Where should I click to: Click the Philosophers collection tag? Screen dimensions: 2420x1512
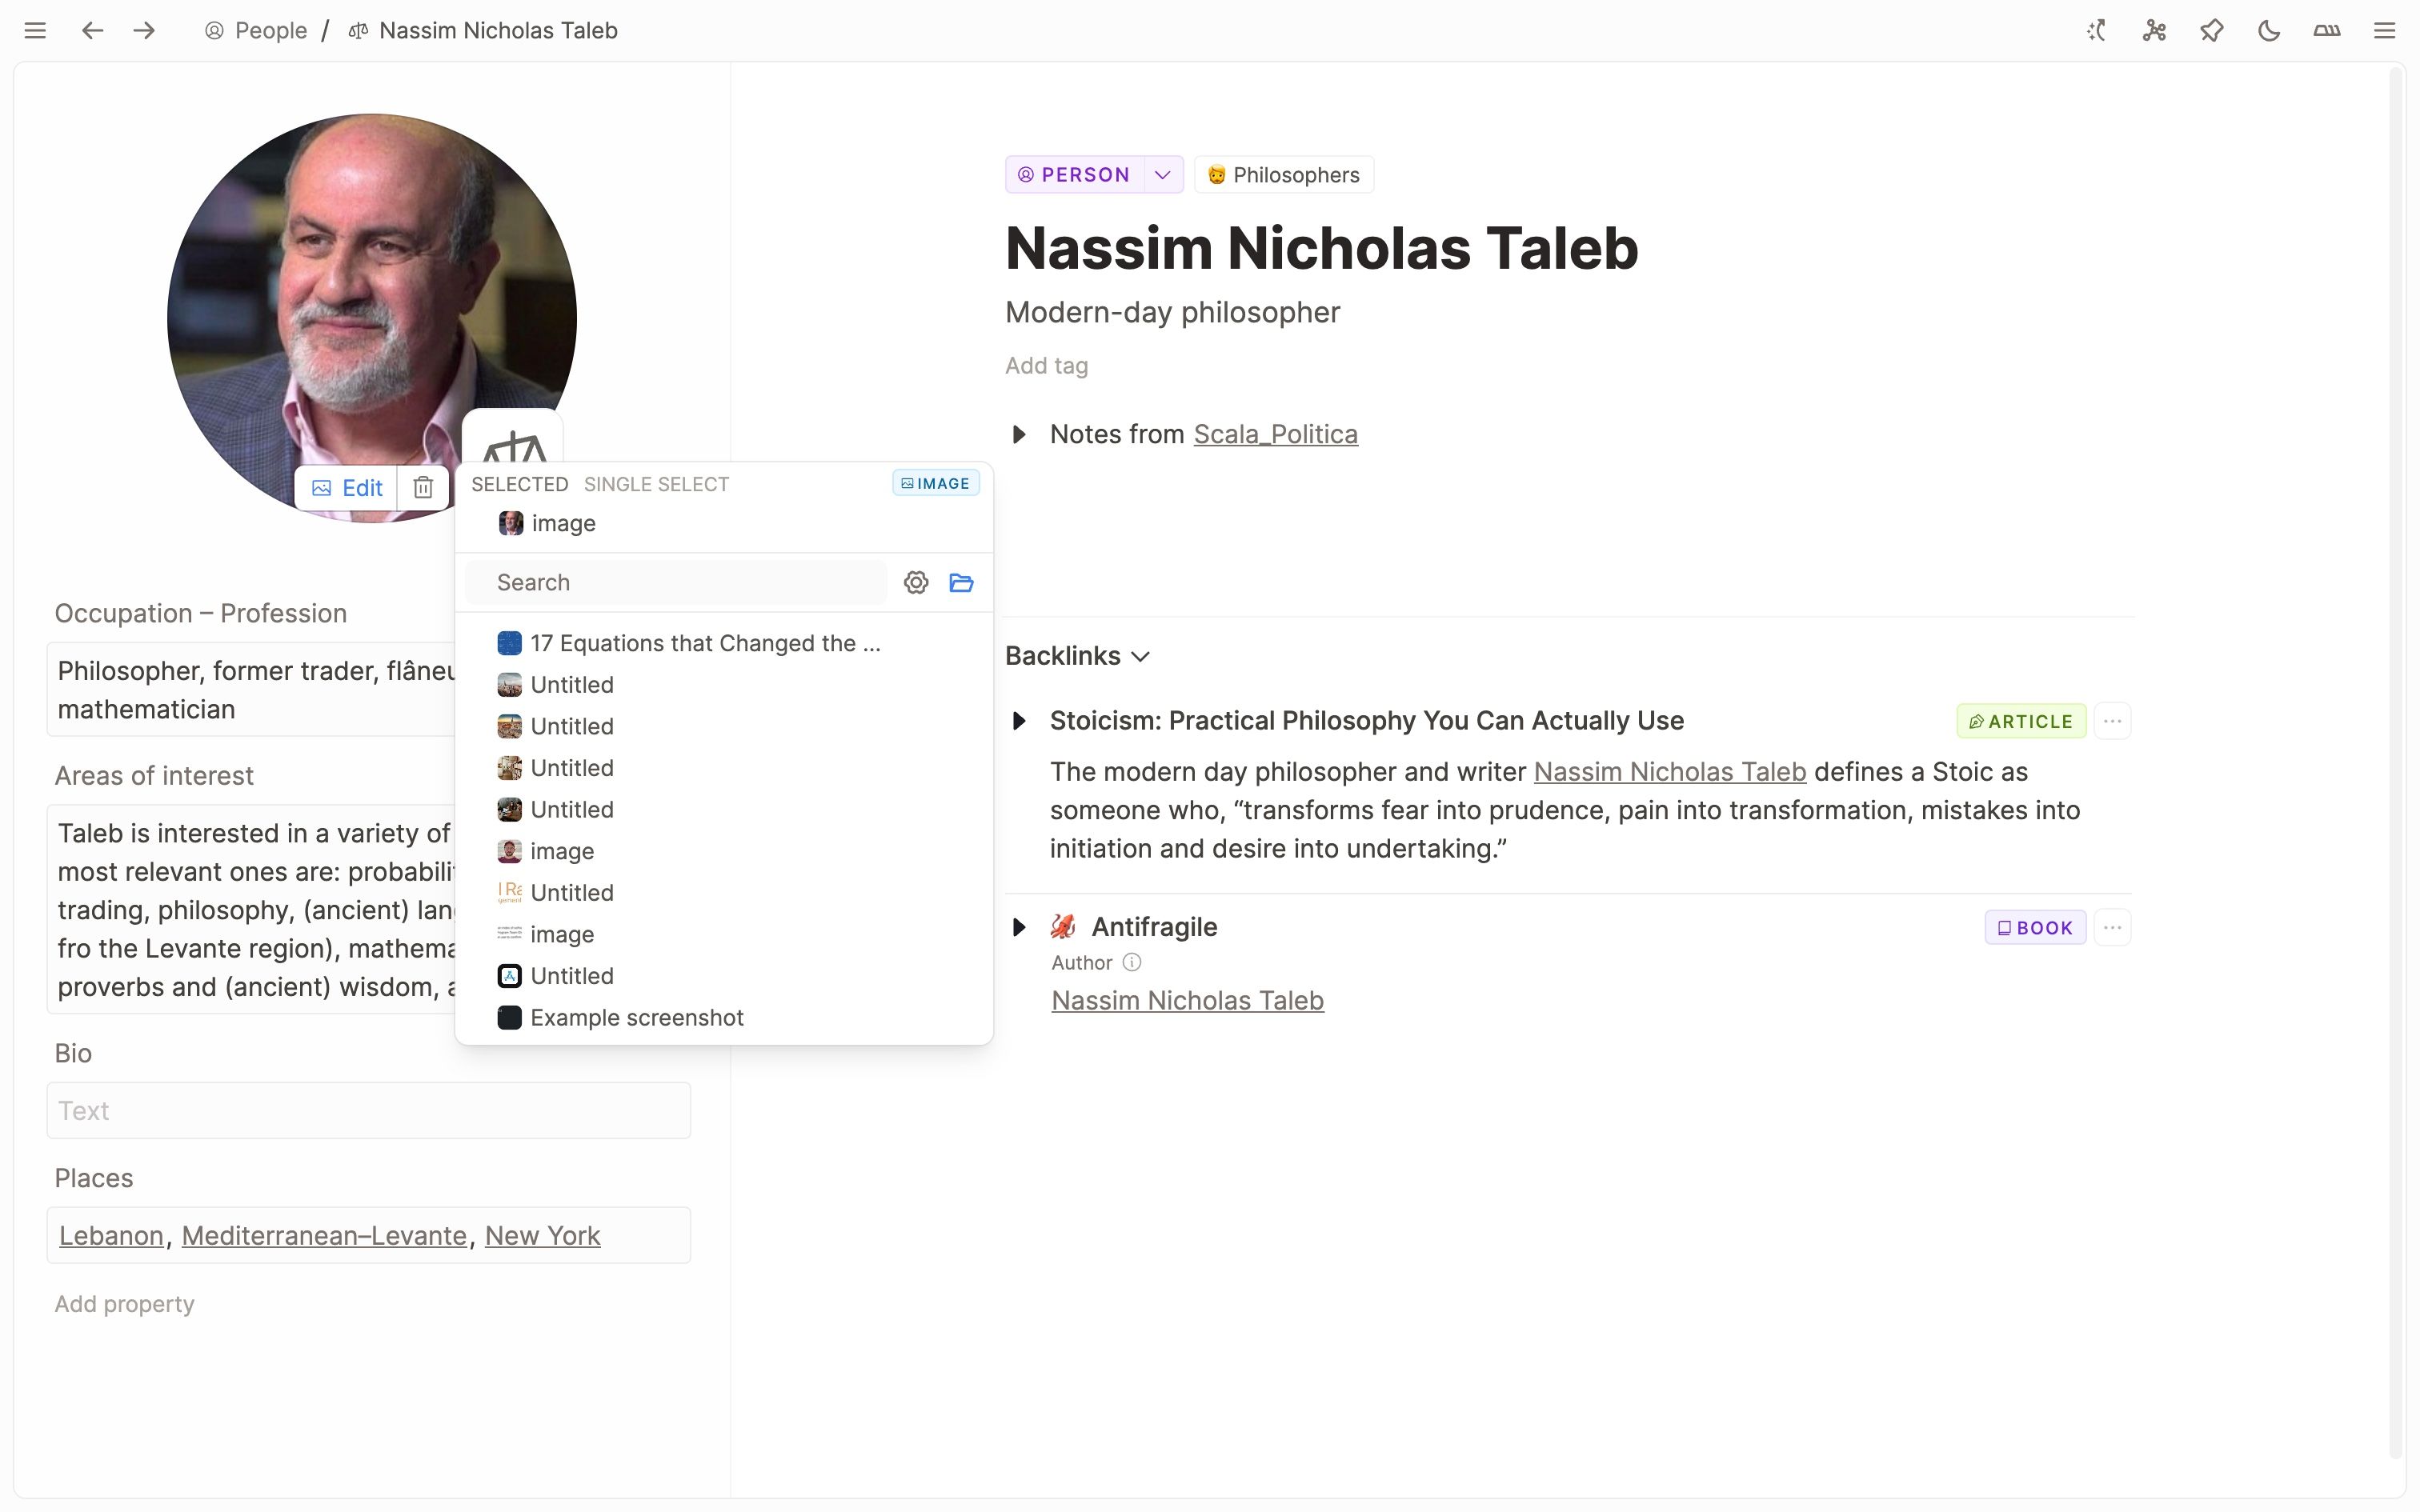tap(1284, 175)
